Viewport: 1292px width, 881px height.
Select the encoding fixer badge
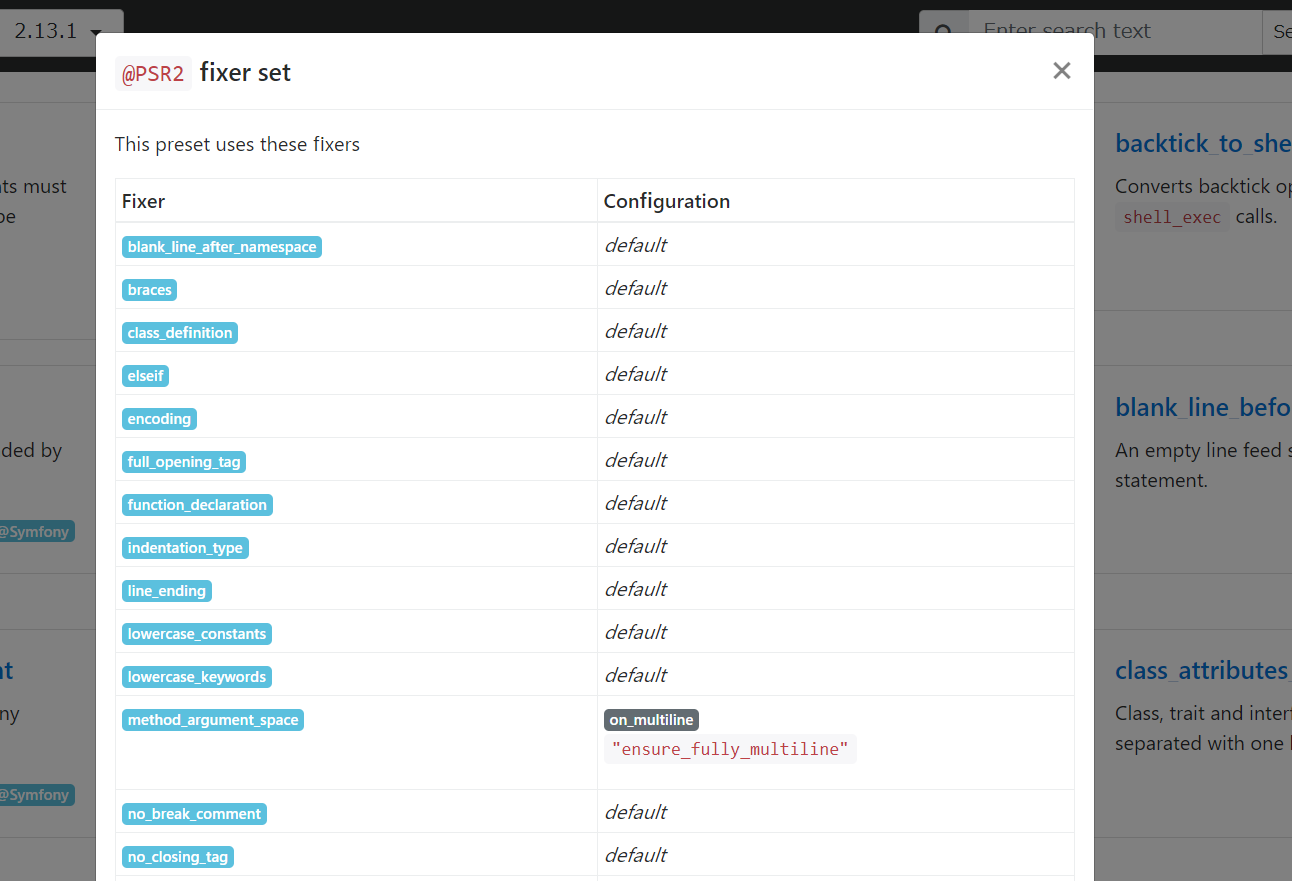(x=159, y=419)
